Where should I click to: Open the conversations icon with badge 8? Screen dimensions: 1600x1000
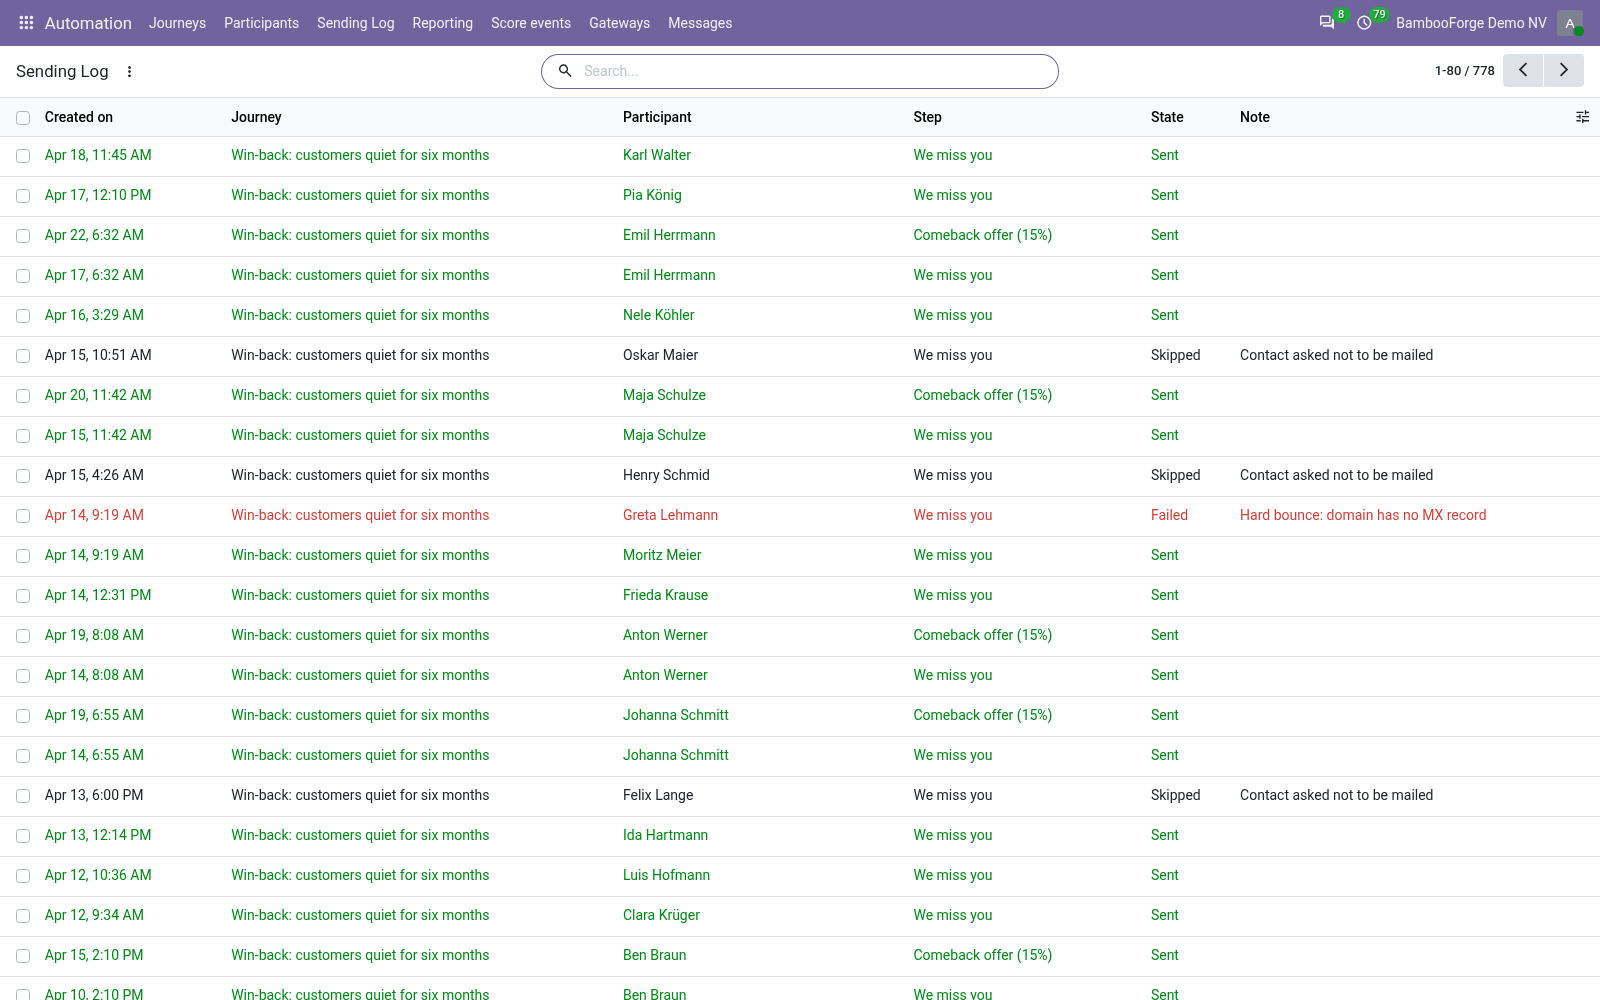pos(1327,23)
